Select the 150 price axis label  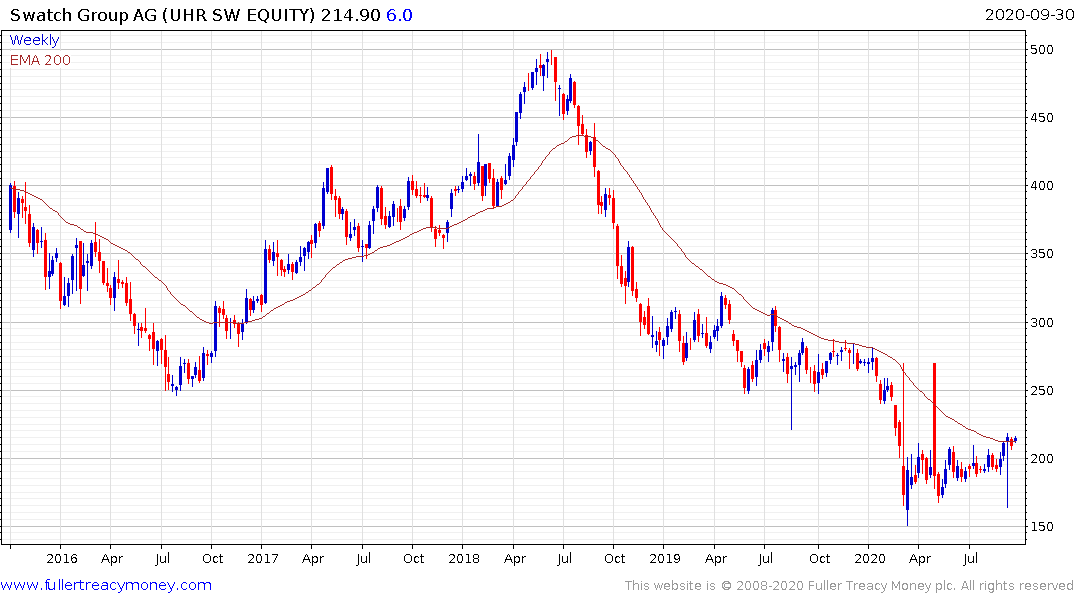click(x=1042, y=527)
